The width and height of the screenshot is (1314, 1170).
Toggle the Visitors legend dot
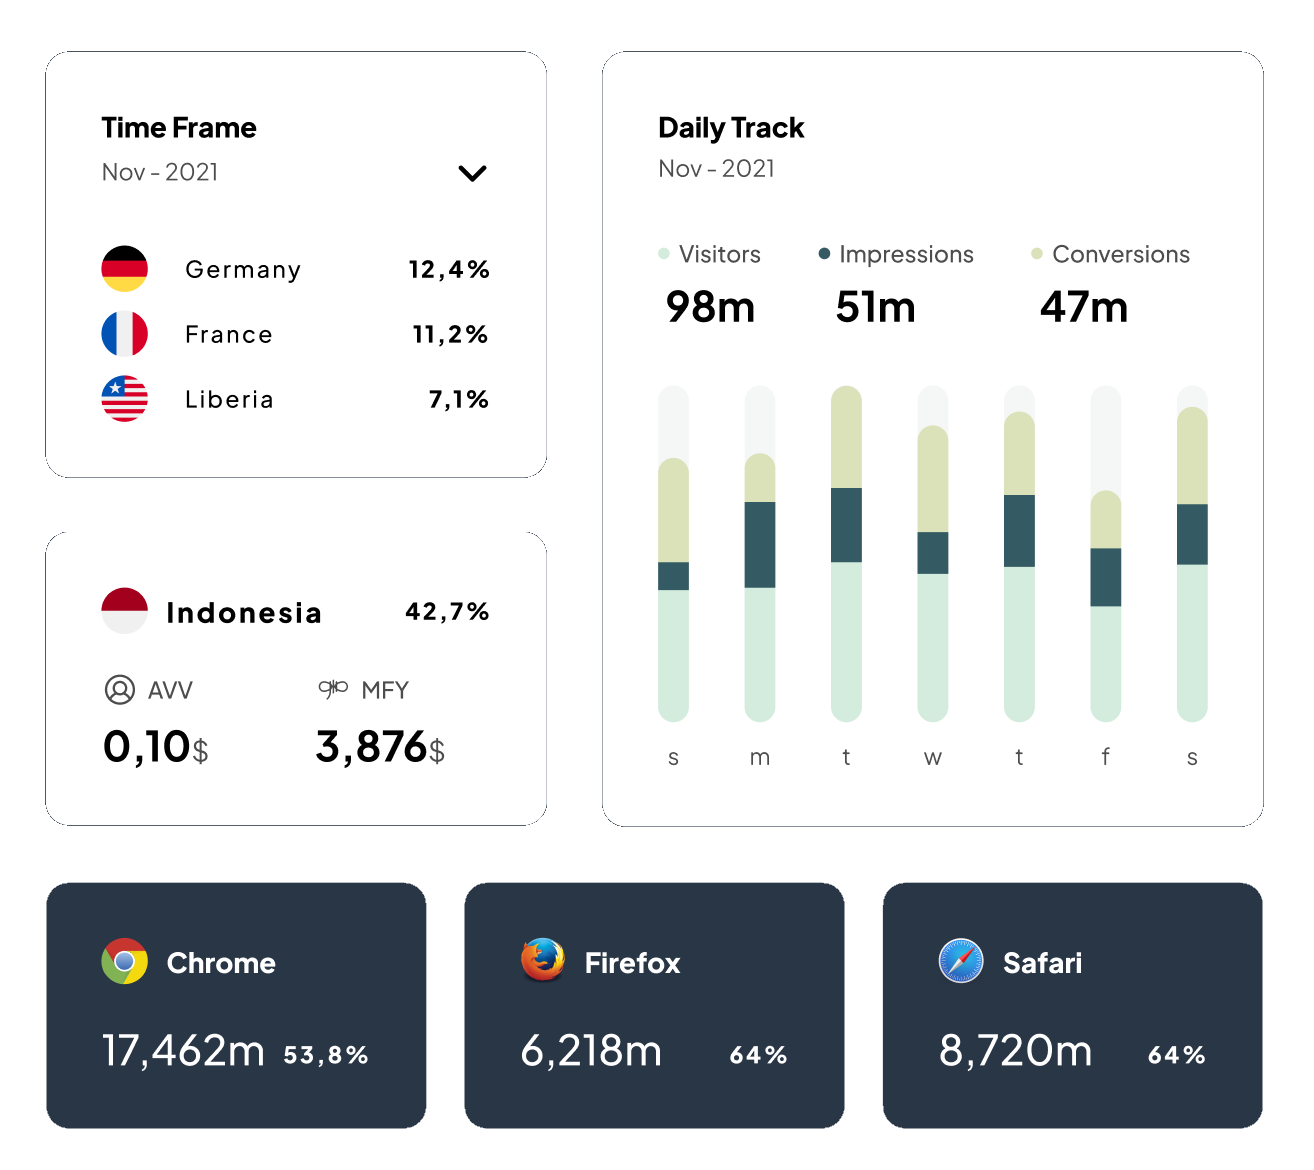click(x=664, y=254)
